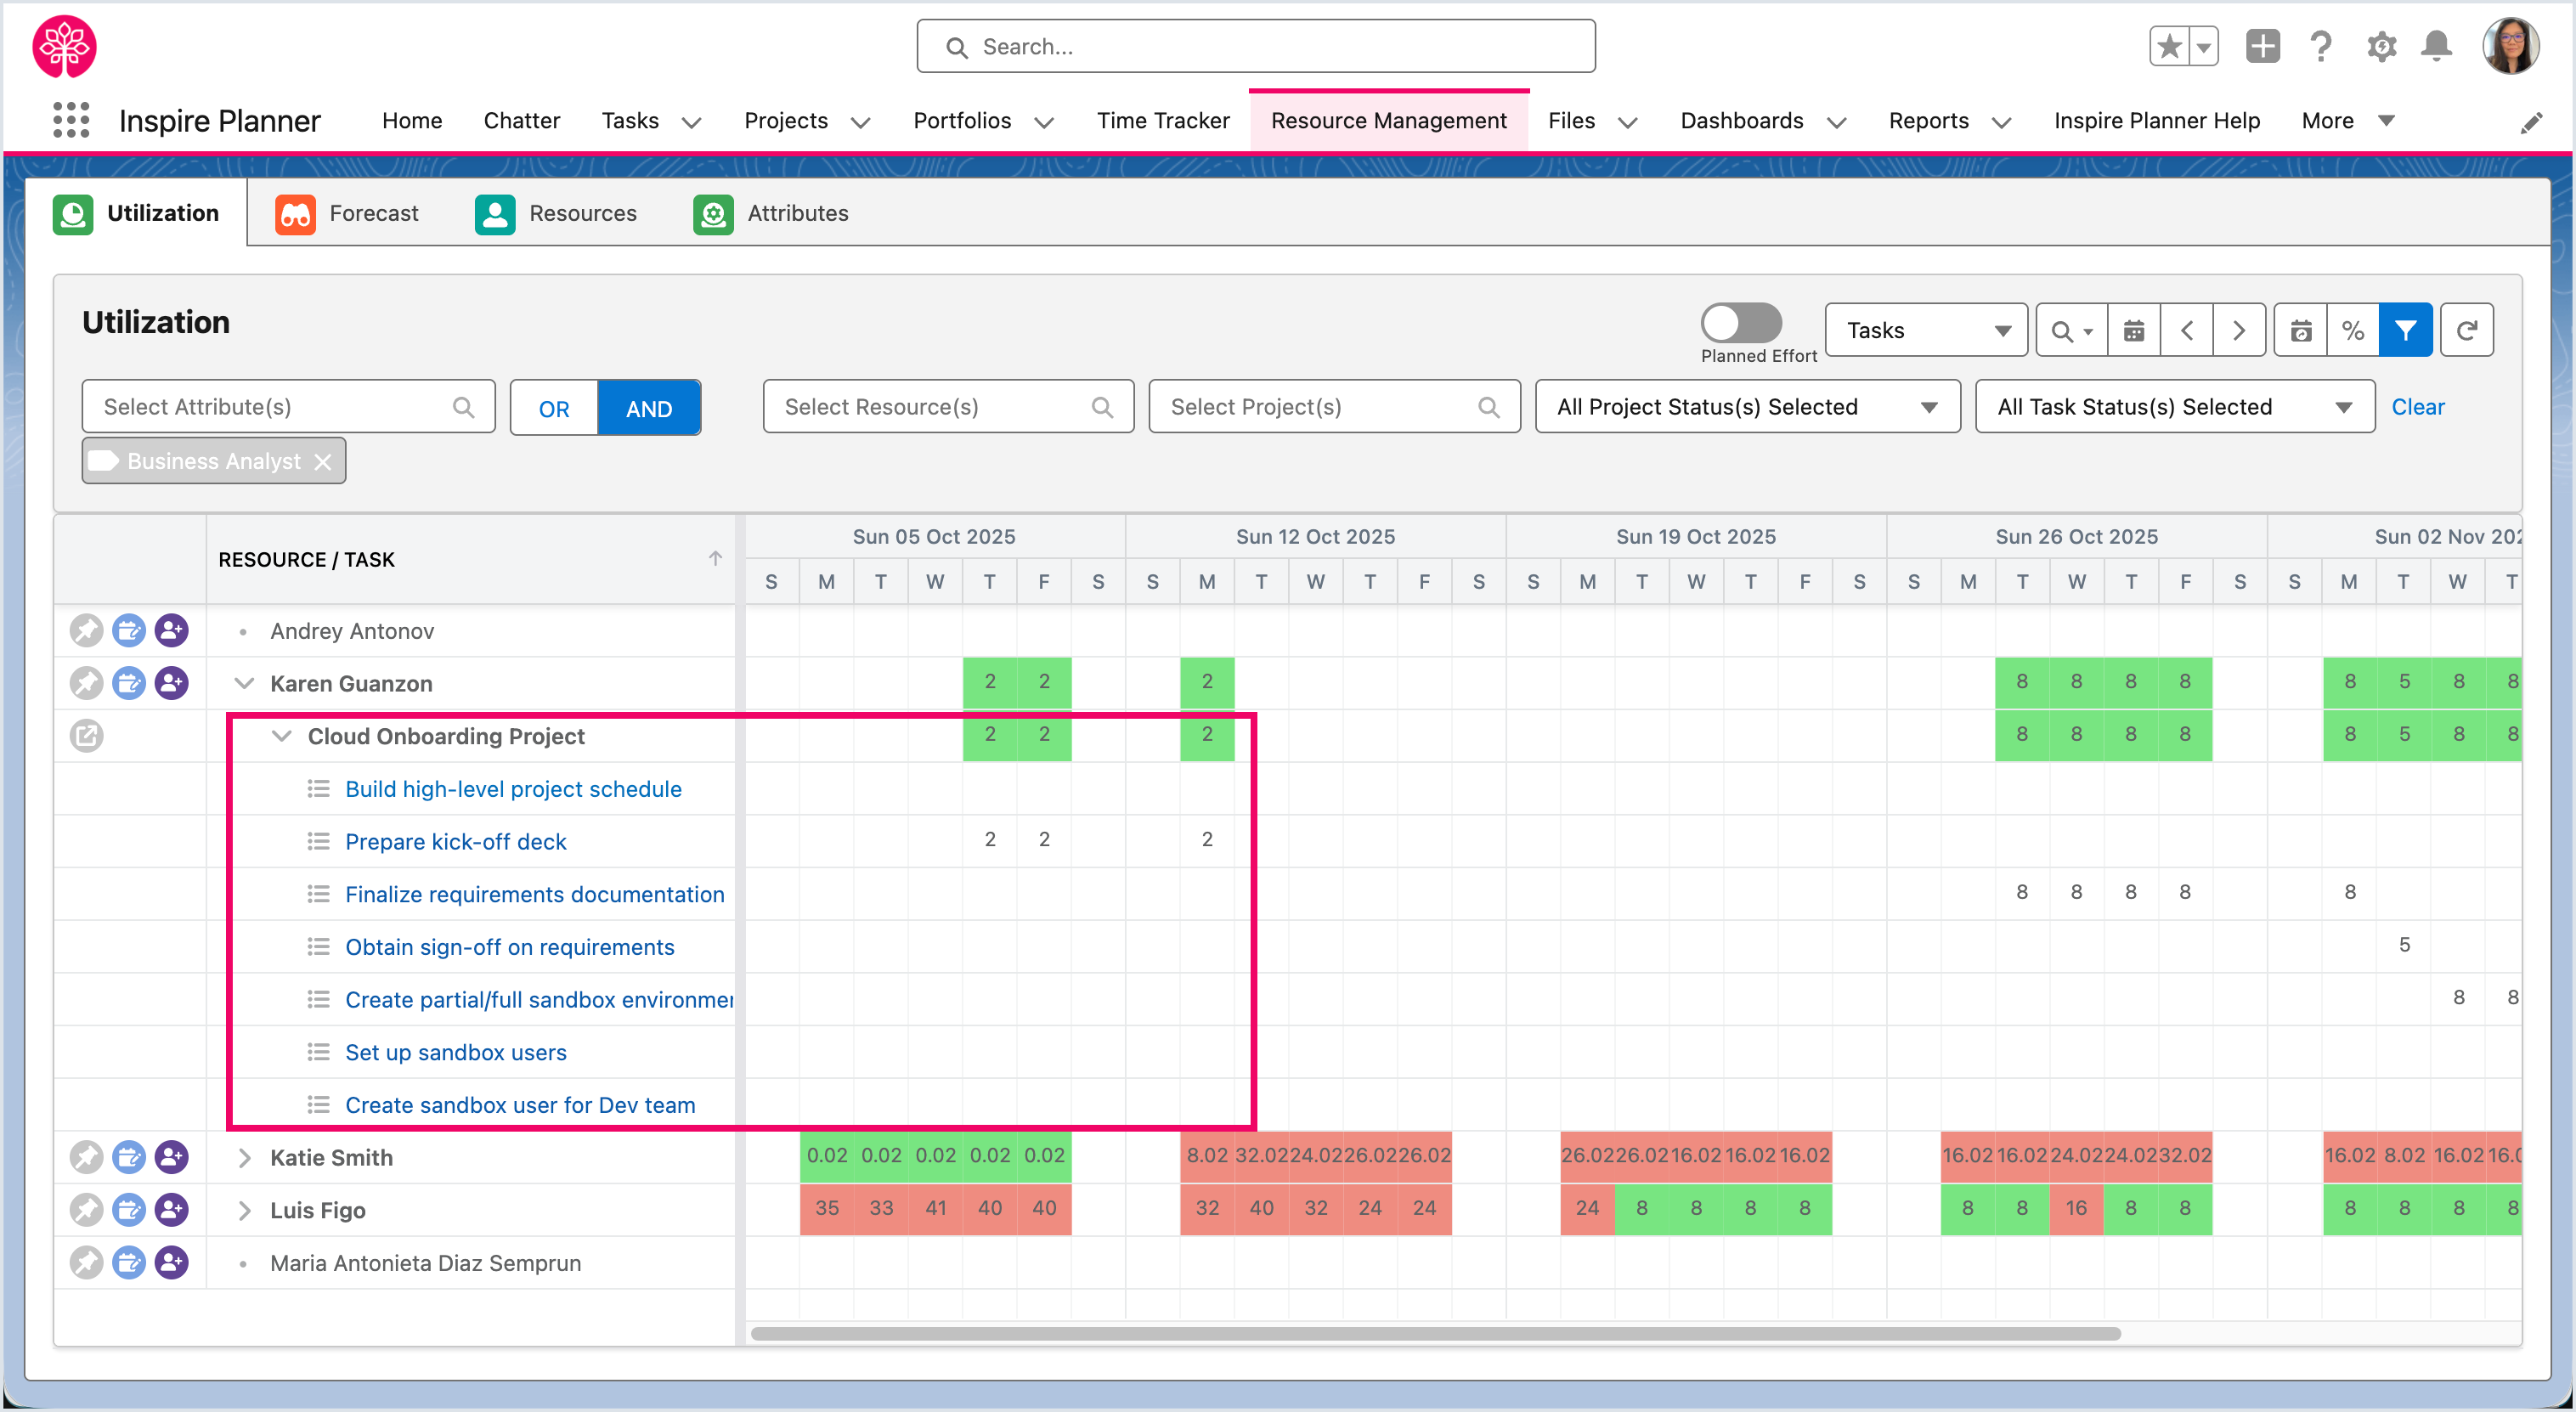2576x1412 pixels.
Task: Open the calendar date picker icon
Action: 2133,331
